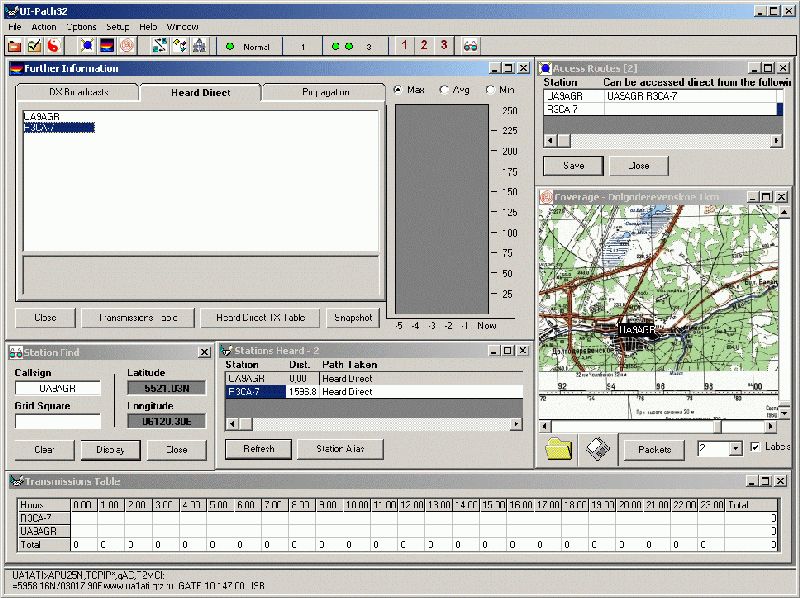This screenshot has height=598, width=800.
Task: Open the Options menu
Action: pyautogui.click(x=82, y=26)
